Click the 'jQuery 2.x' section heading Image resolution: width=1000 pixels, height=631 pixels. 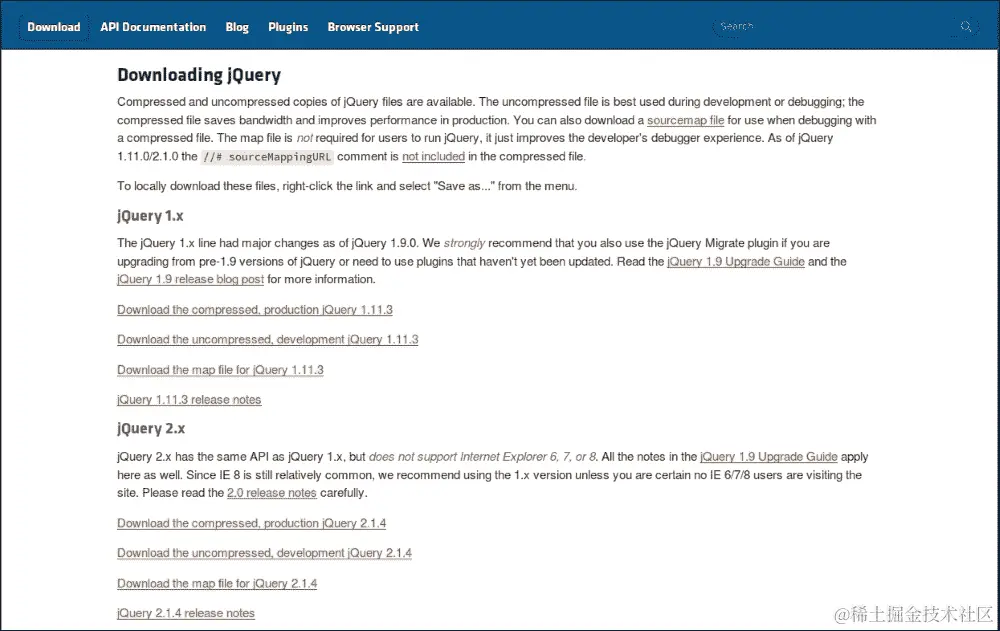pyautogui.click(x=151, y=429)
